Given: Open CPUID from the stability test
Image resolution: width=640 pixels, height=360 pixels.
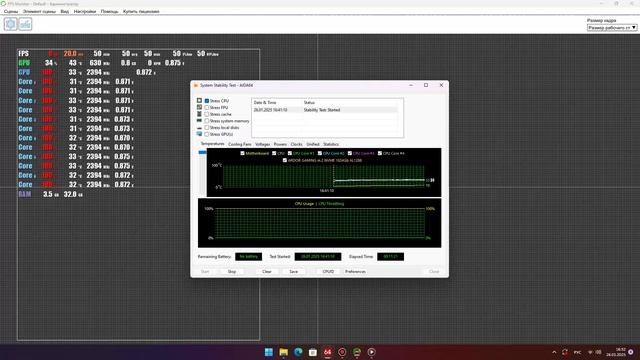Looking at the screenshot, I should 328,271.
